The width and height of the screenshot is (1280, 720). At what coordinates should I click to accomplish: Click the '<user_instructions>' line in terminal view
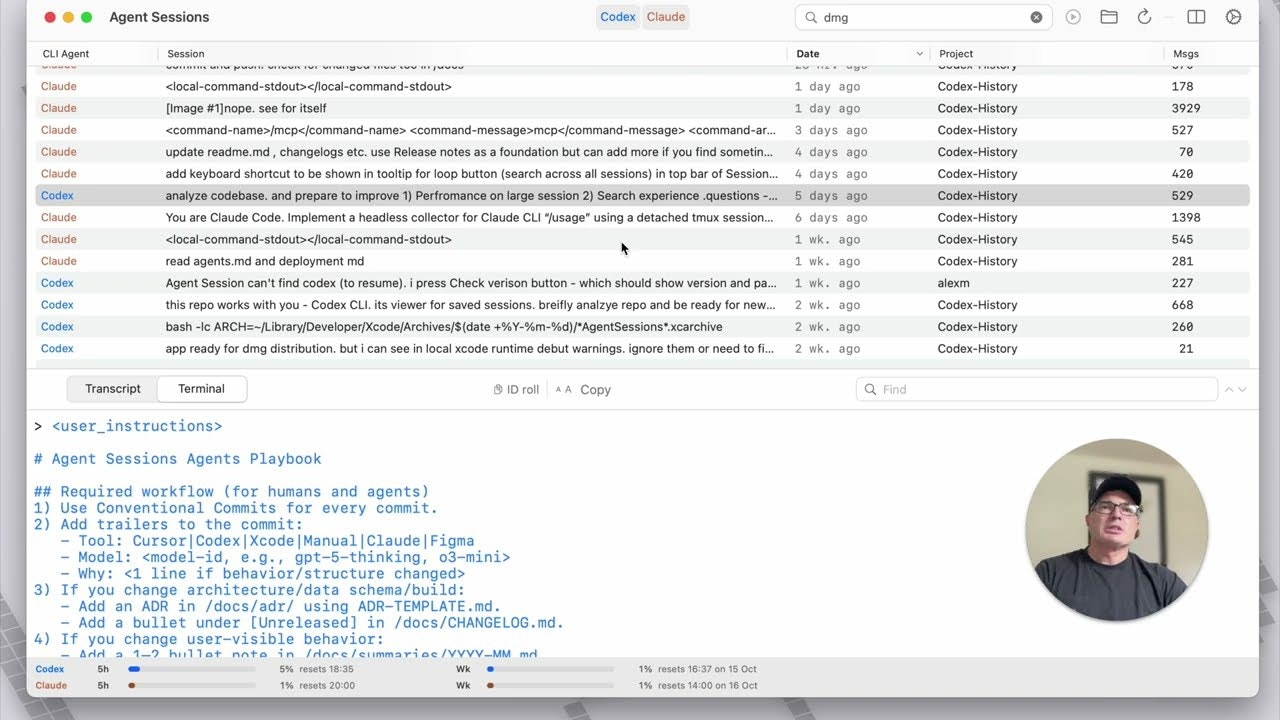point(136,426)
